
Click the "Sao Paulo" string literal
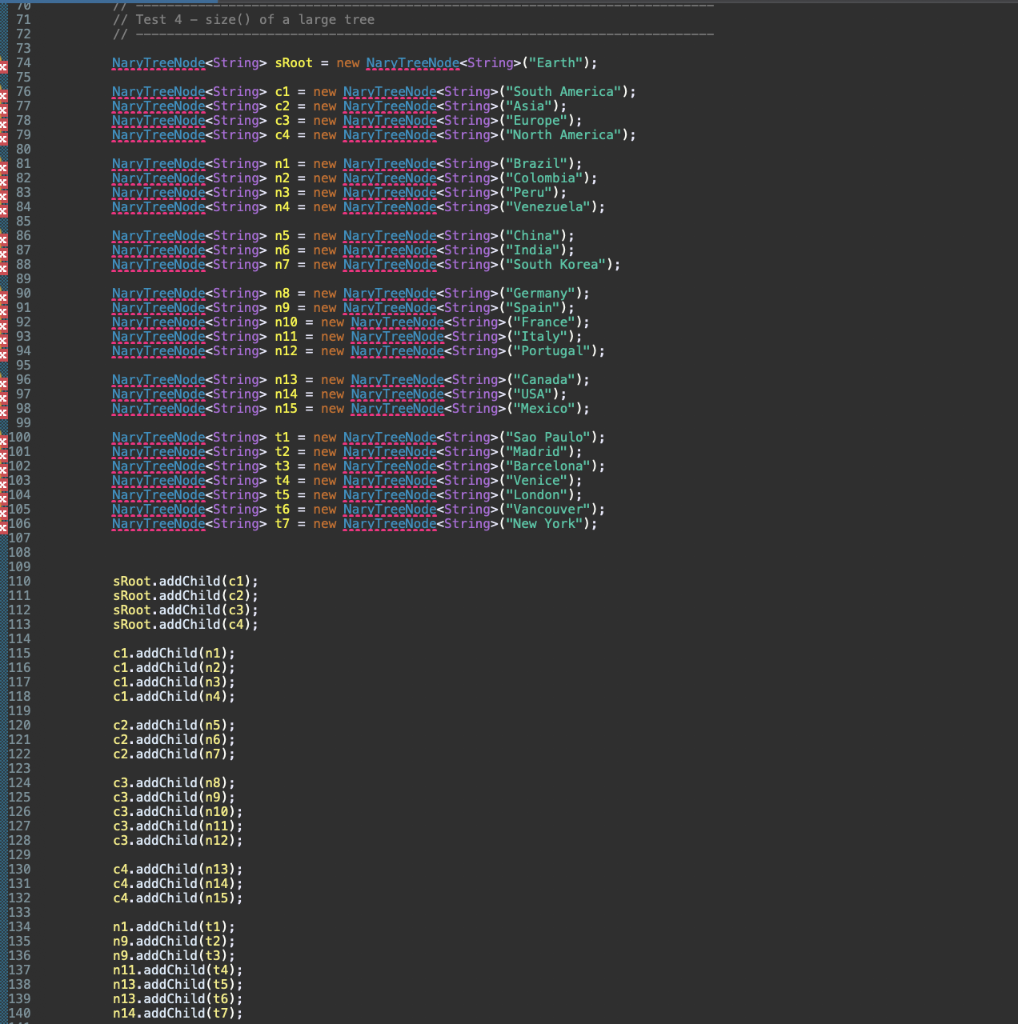547,437
